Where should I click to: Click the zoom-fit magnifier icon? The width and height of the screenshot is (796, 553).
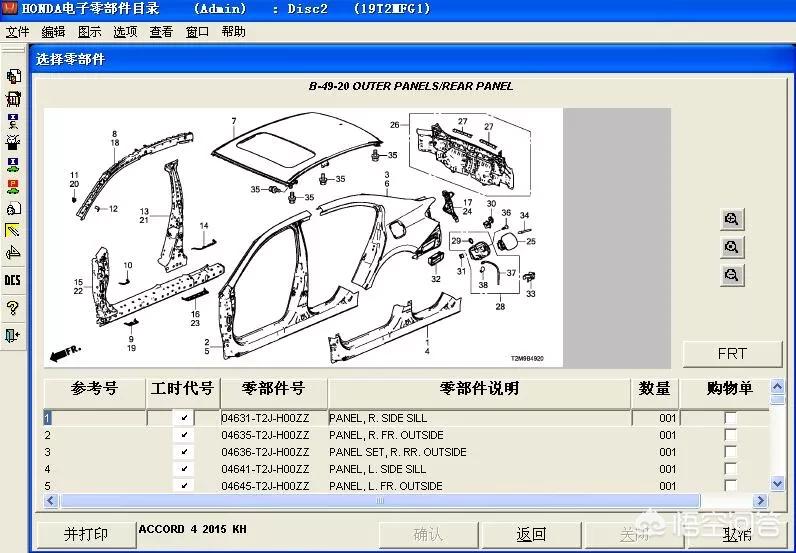pyautogui.click(x=732, y=247)
